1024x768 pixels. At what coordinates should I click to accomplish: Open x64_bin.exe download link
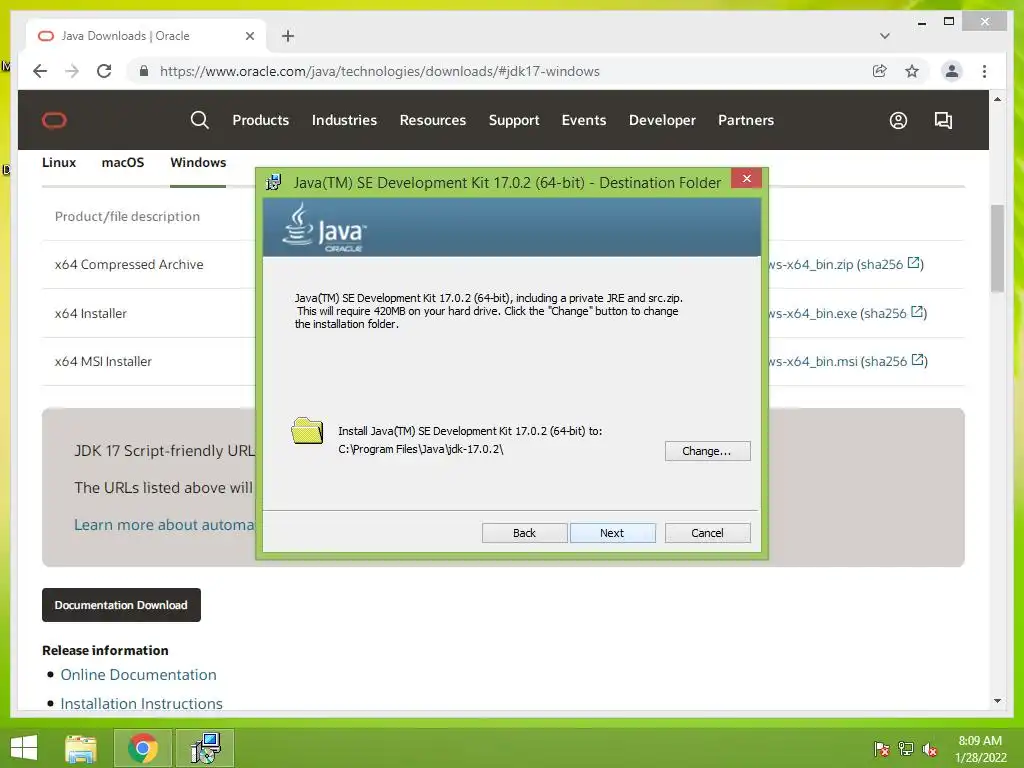click(813, 313)
